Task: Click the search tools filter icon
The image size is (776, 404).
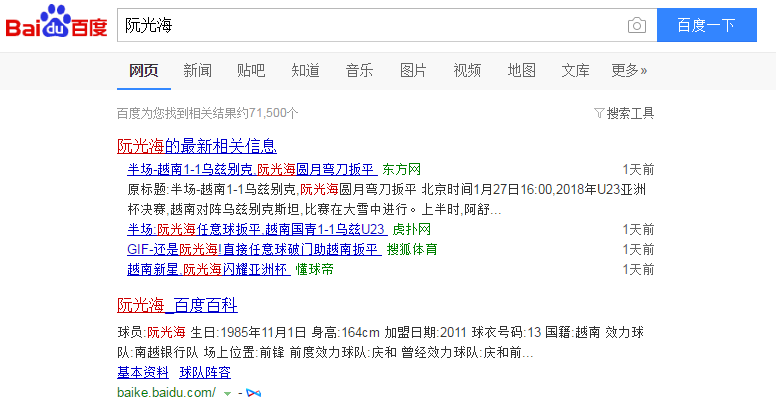Action: (599, 113)
